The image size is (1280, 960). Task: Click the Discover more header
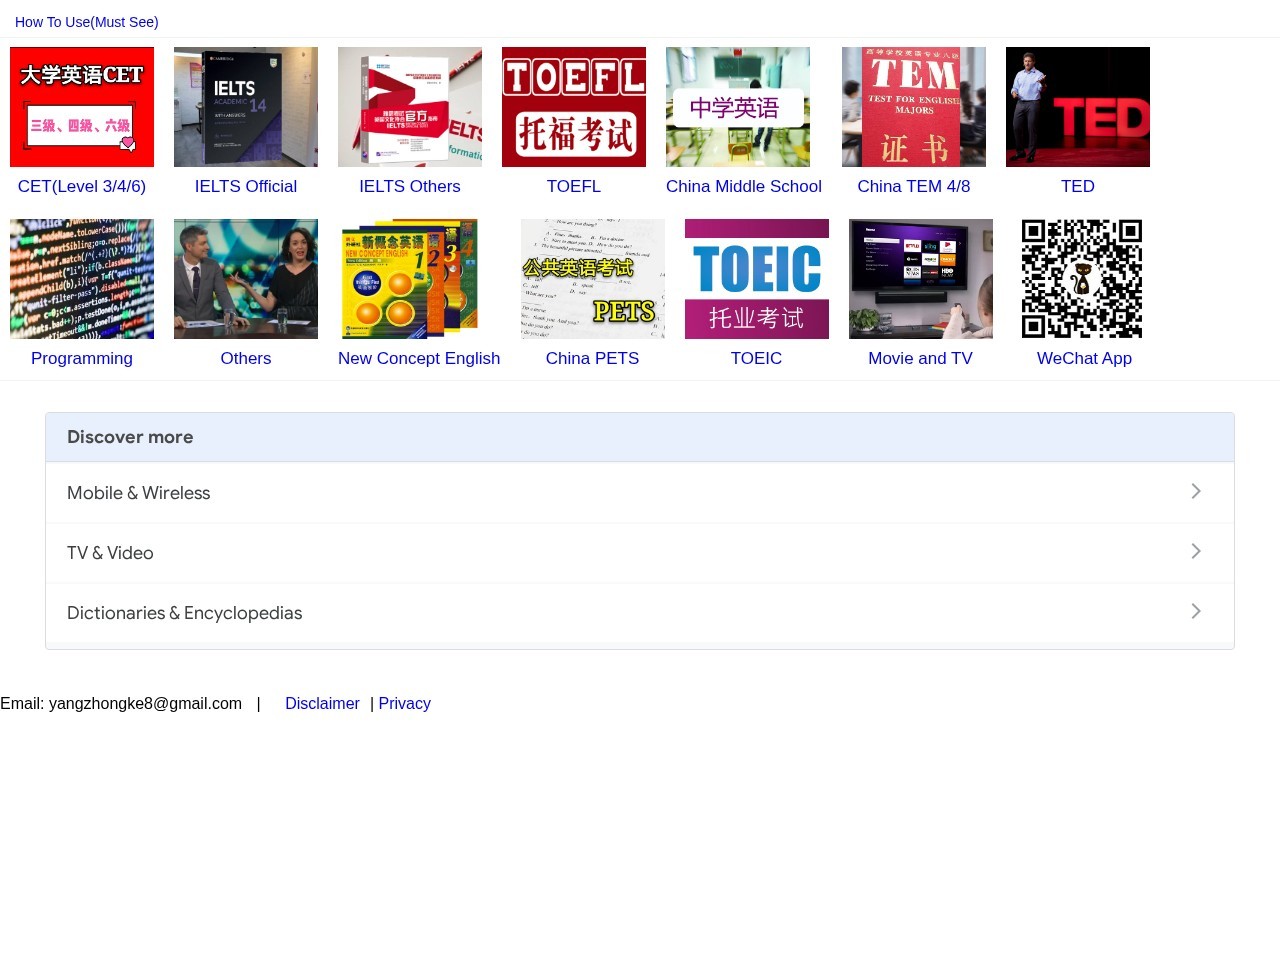(640, 437)
